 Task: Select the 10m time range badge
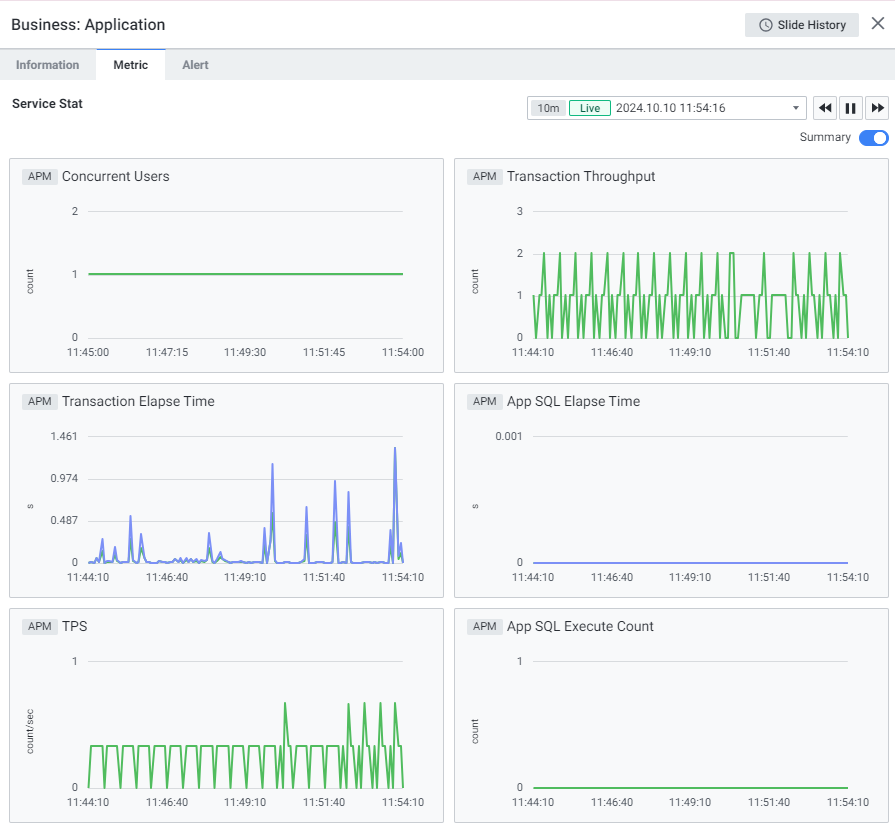point(548,108)
